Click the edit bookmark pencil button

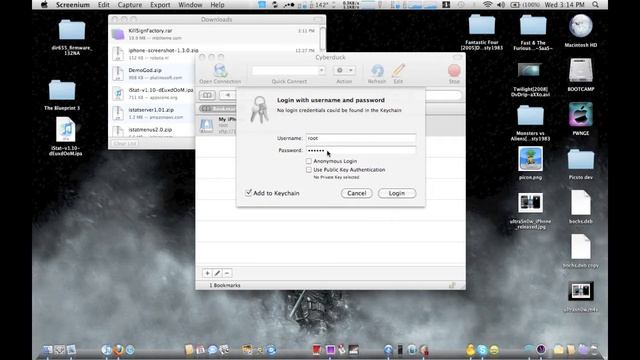[x=217, y=273]
